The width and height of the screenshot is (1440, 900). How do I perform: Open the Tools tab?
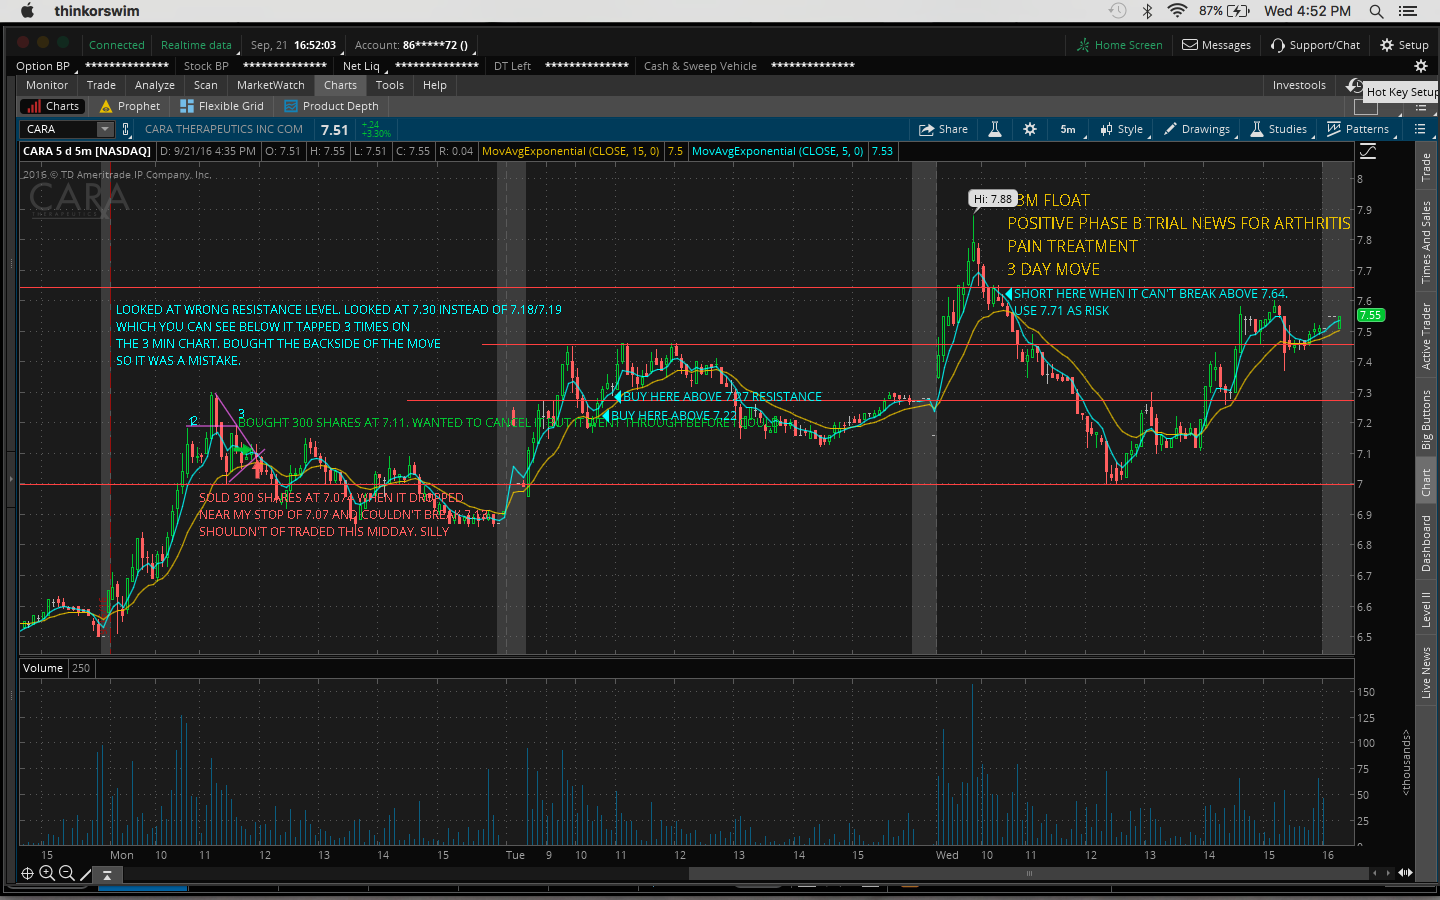[x=390, y=85]
